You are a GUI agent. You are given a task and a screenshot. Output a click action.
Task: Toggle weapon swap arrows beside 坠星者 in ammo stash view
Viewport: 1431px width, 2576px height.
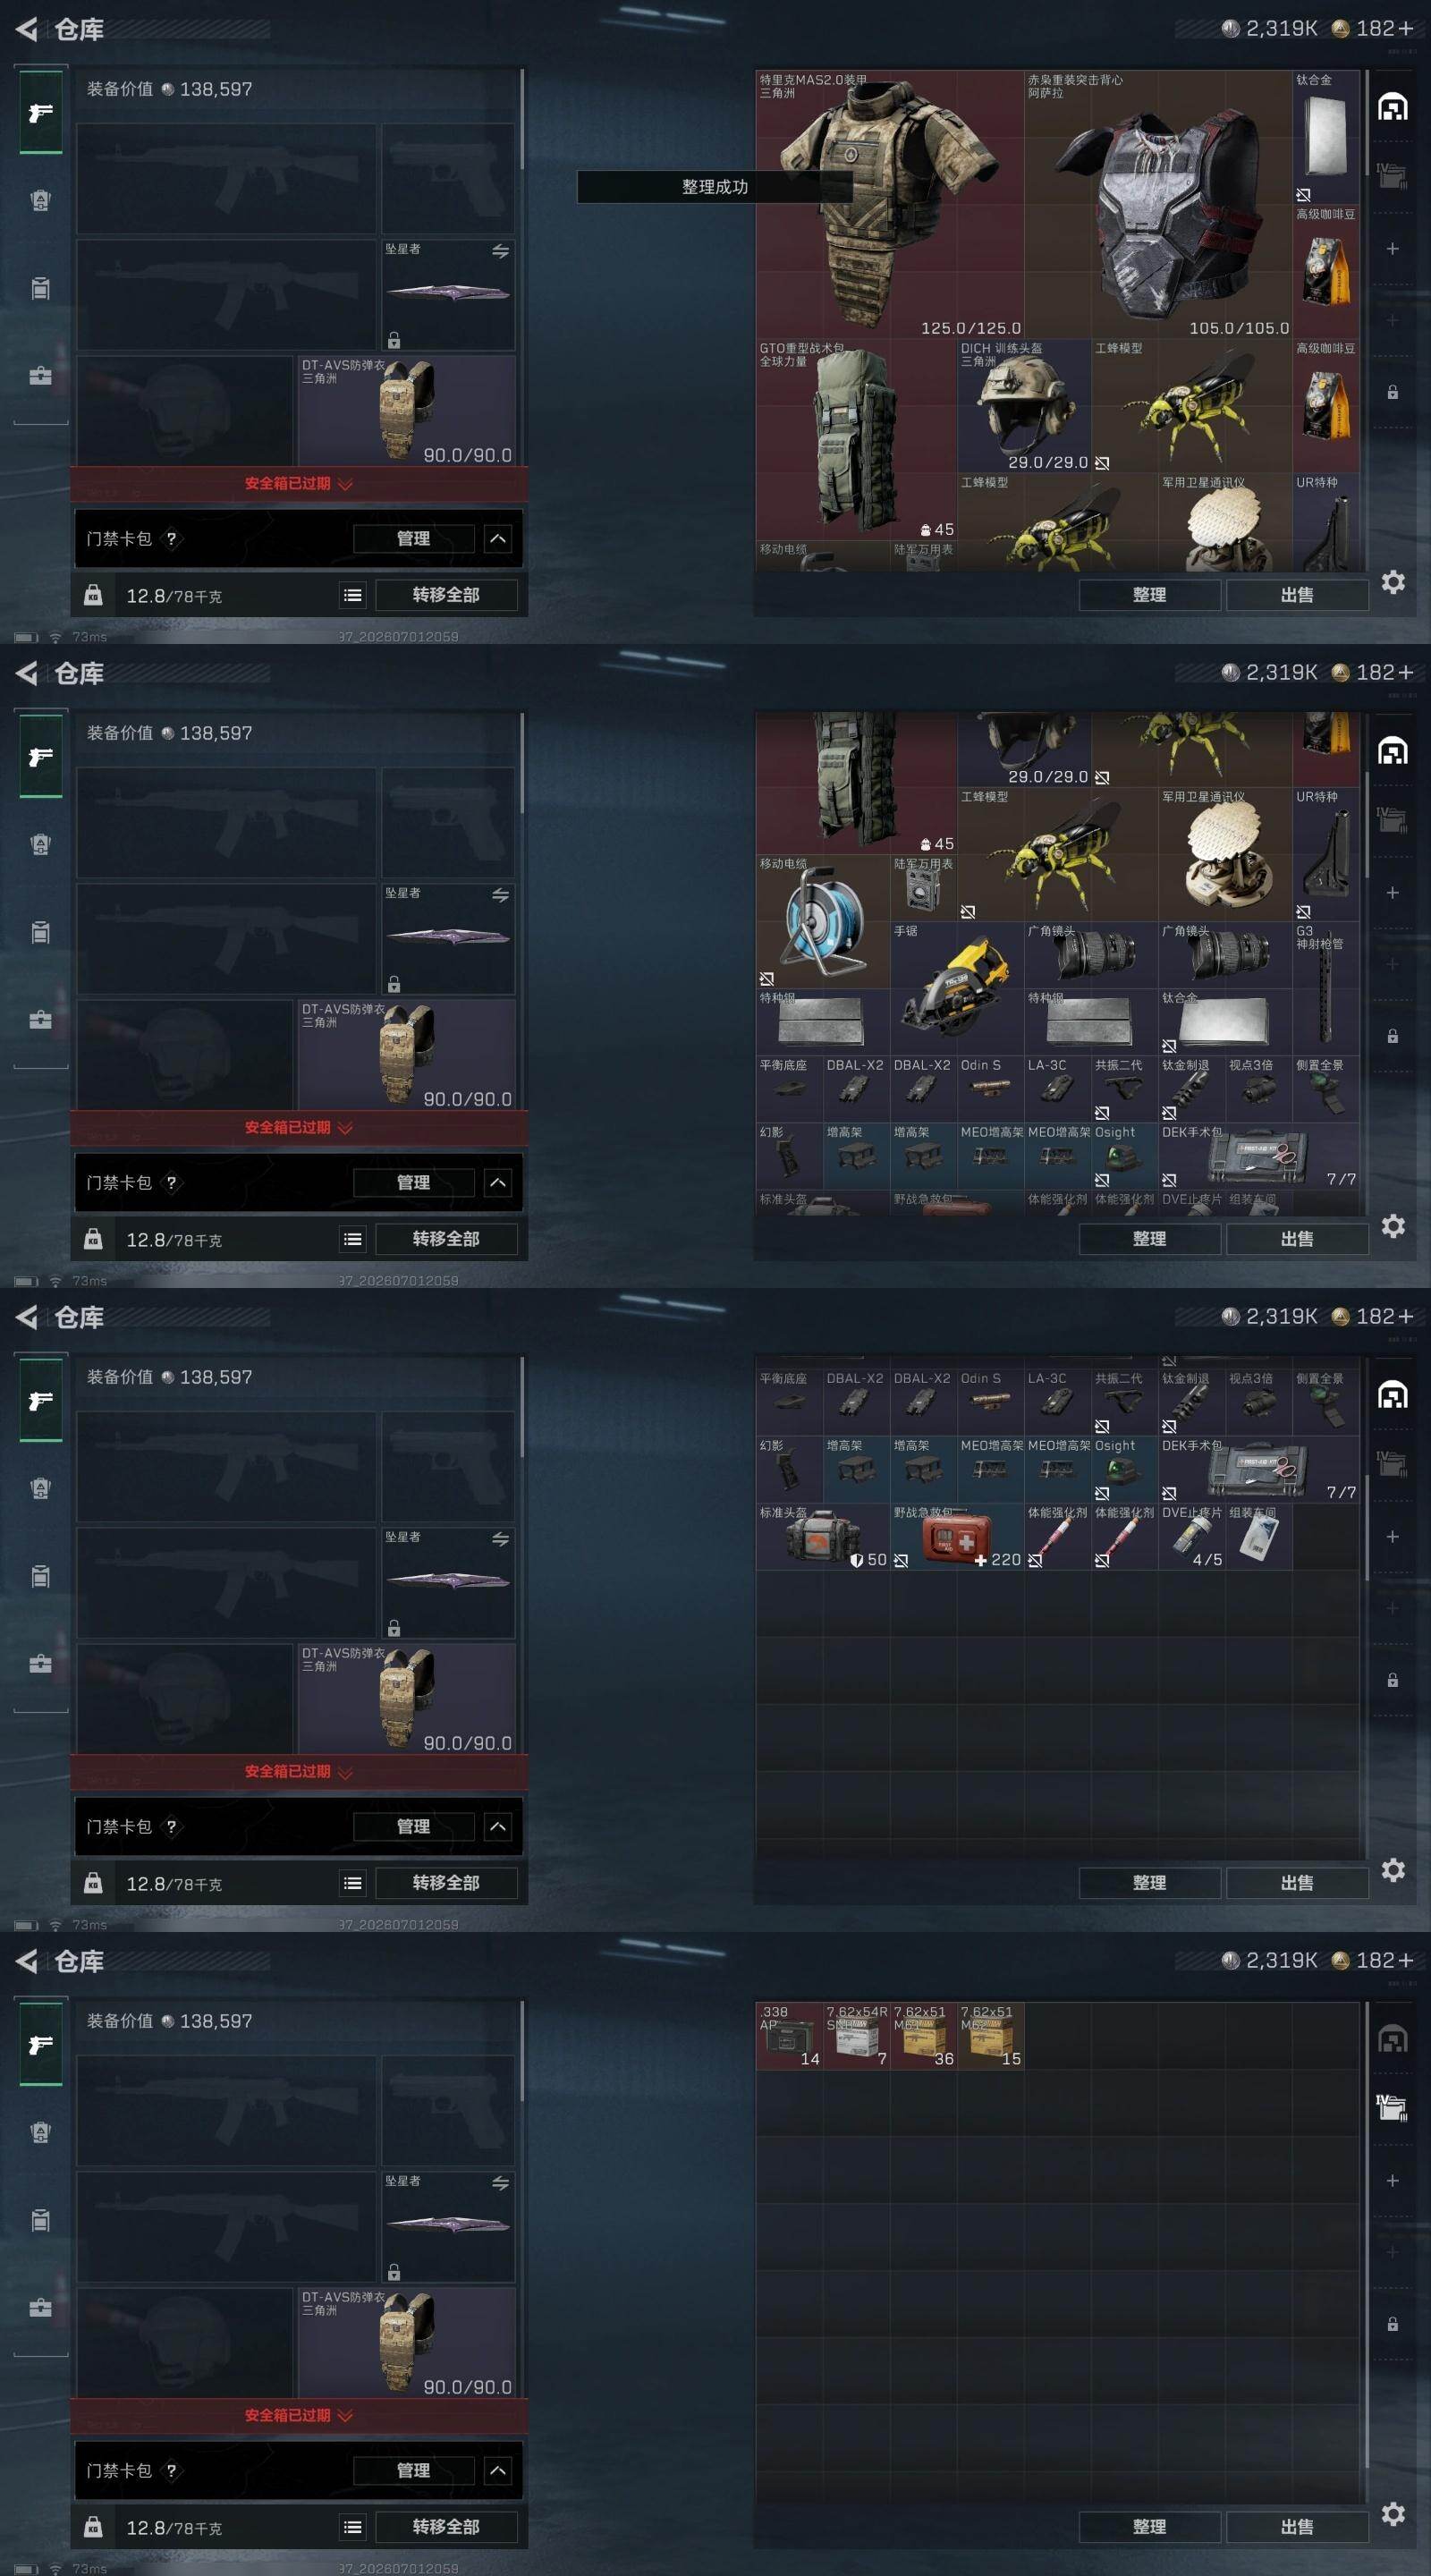tap(500, 2183)
